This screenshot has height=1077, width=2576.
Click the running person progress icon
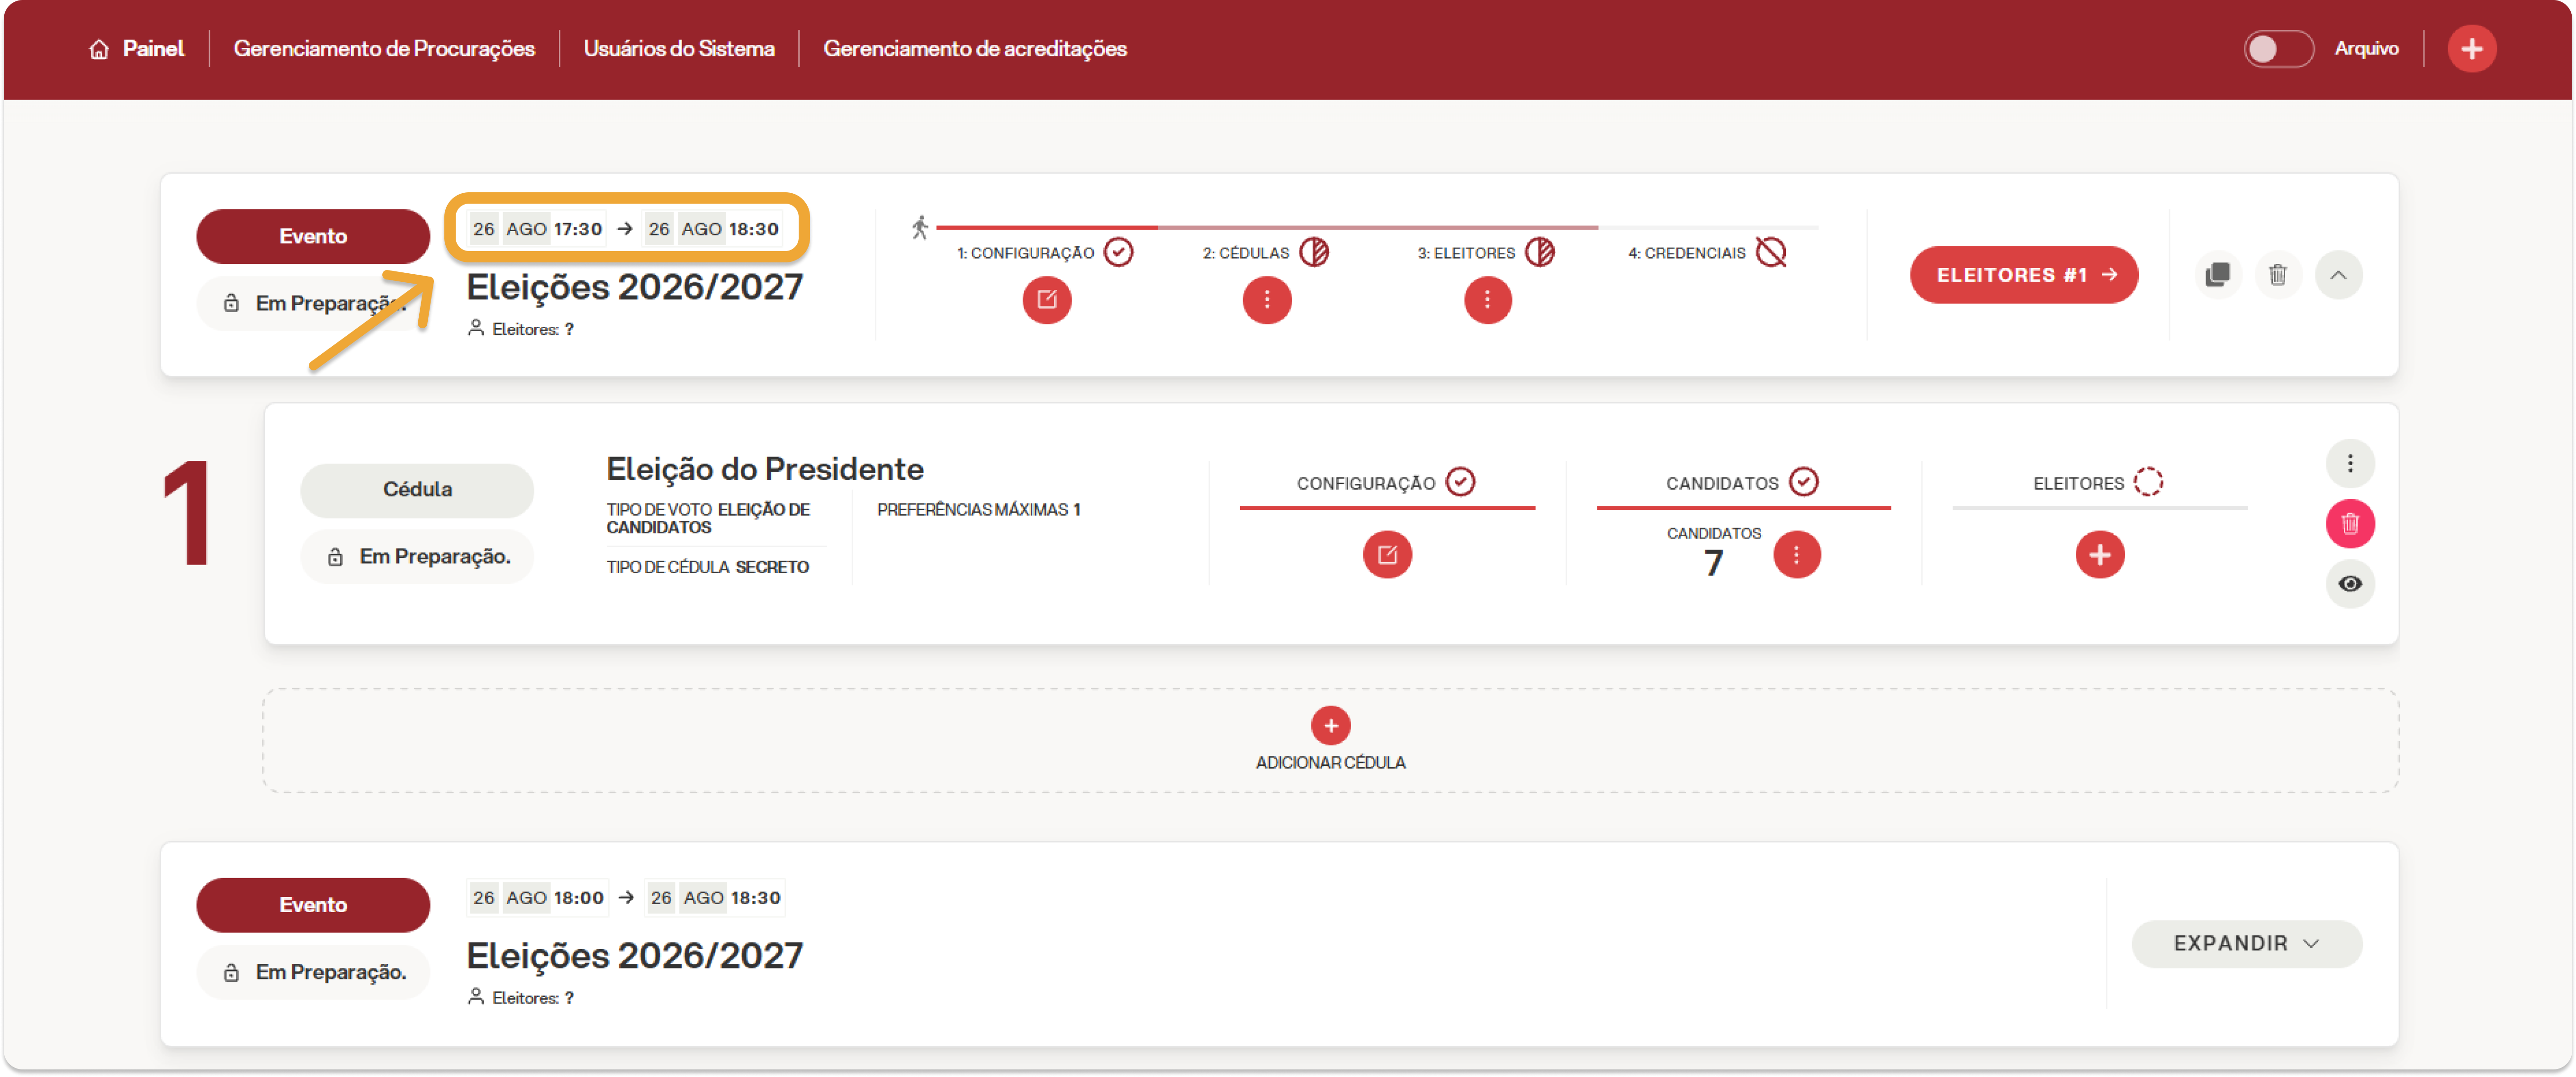click(920, 228)
